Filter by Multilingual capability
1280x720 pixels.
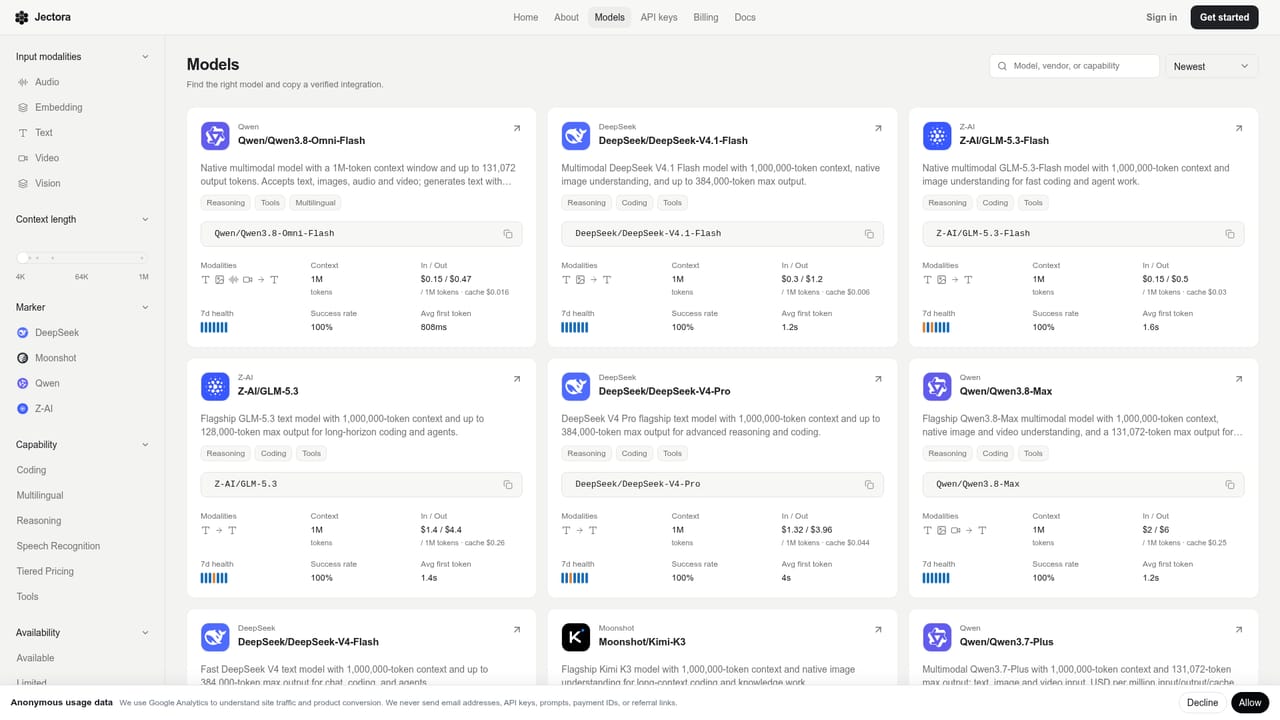point(82,495)
